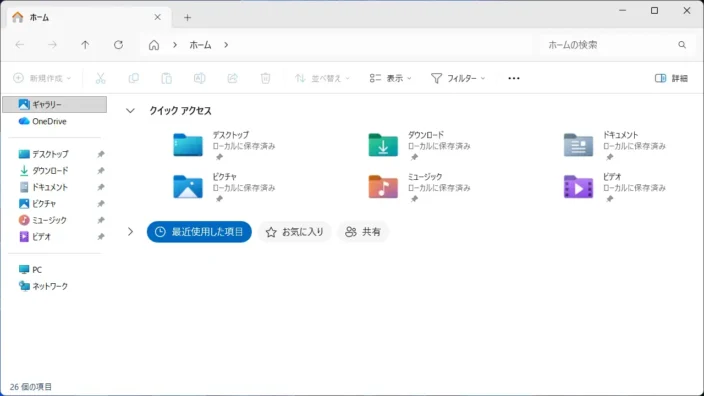Open the フィルター filter dropdown
Viewport: 704px width, 396px height.
[458, 78]
